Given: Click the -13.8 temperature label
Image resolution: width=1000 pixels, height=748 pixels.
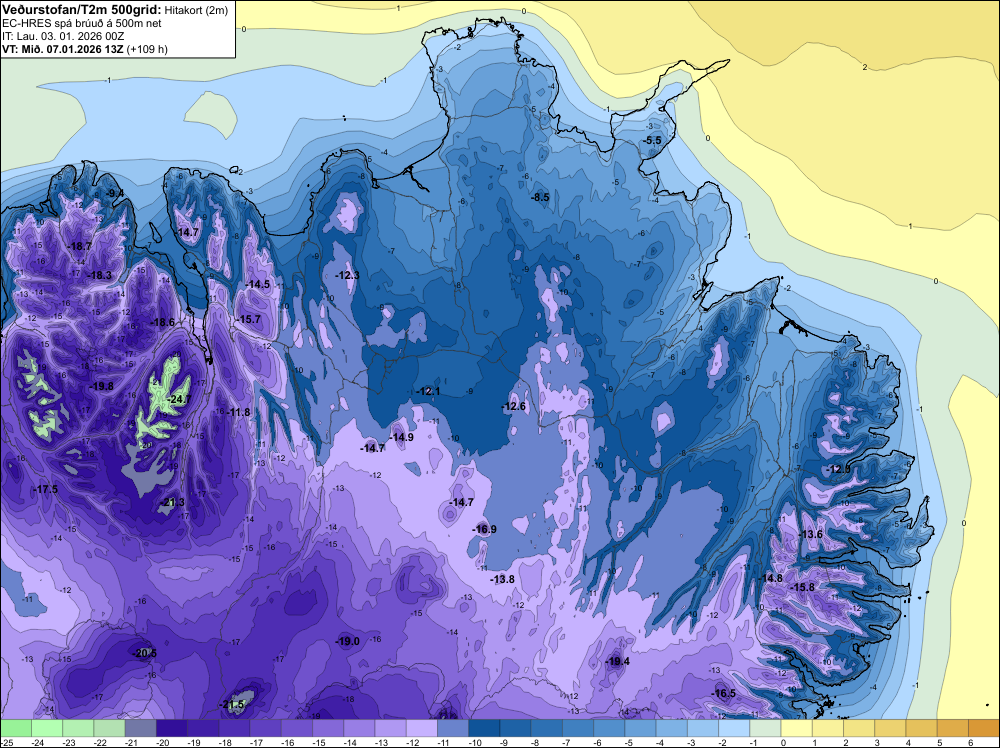Looking at the screenshot, I should [502, 579].
